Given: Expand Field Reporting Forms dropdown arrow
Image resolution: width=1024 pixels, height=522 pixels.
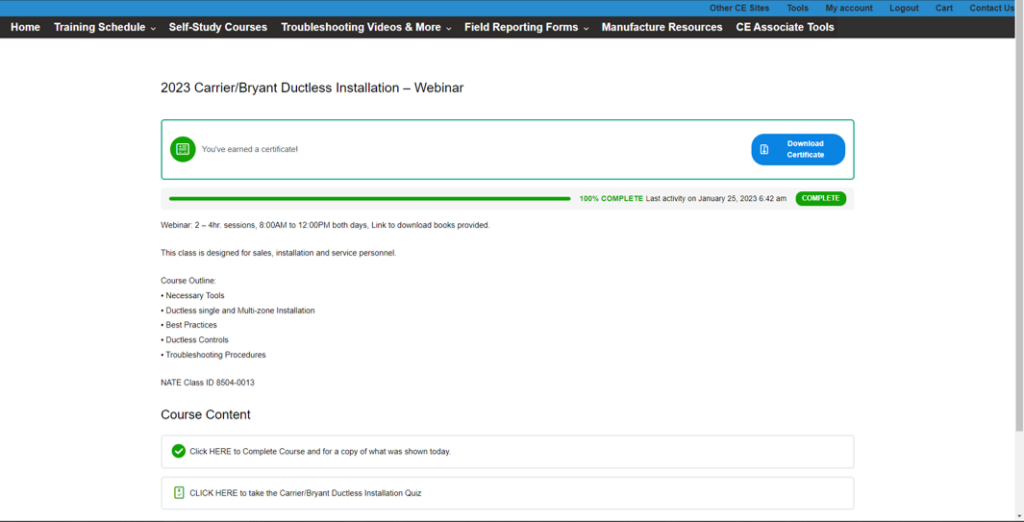Looking at the screenshot, I should 586,28.
